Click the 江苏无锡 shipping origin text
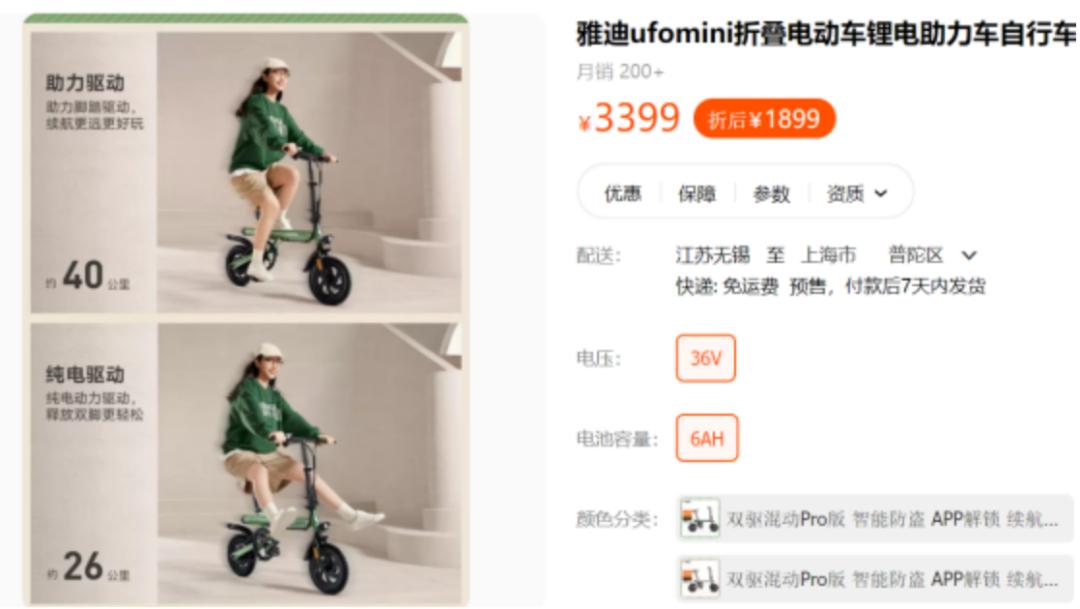The image size is (1080, 609). [712, 256]
